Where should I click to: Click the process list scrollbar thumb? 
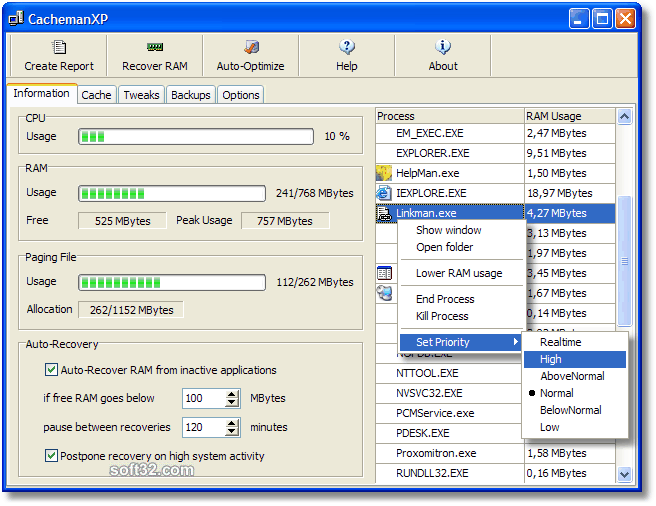pos(624,261)
